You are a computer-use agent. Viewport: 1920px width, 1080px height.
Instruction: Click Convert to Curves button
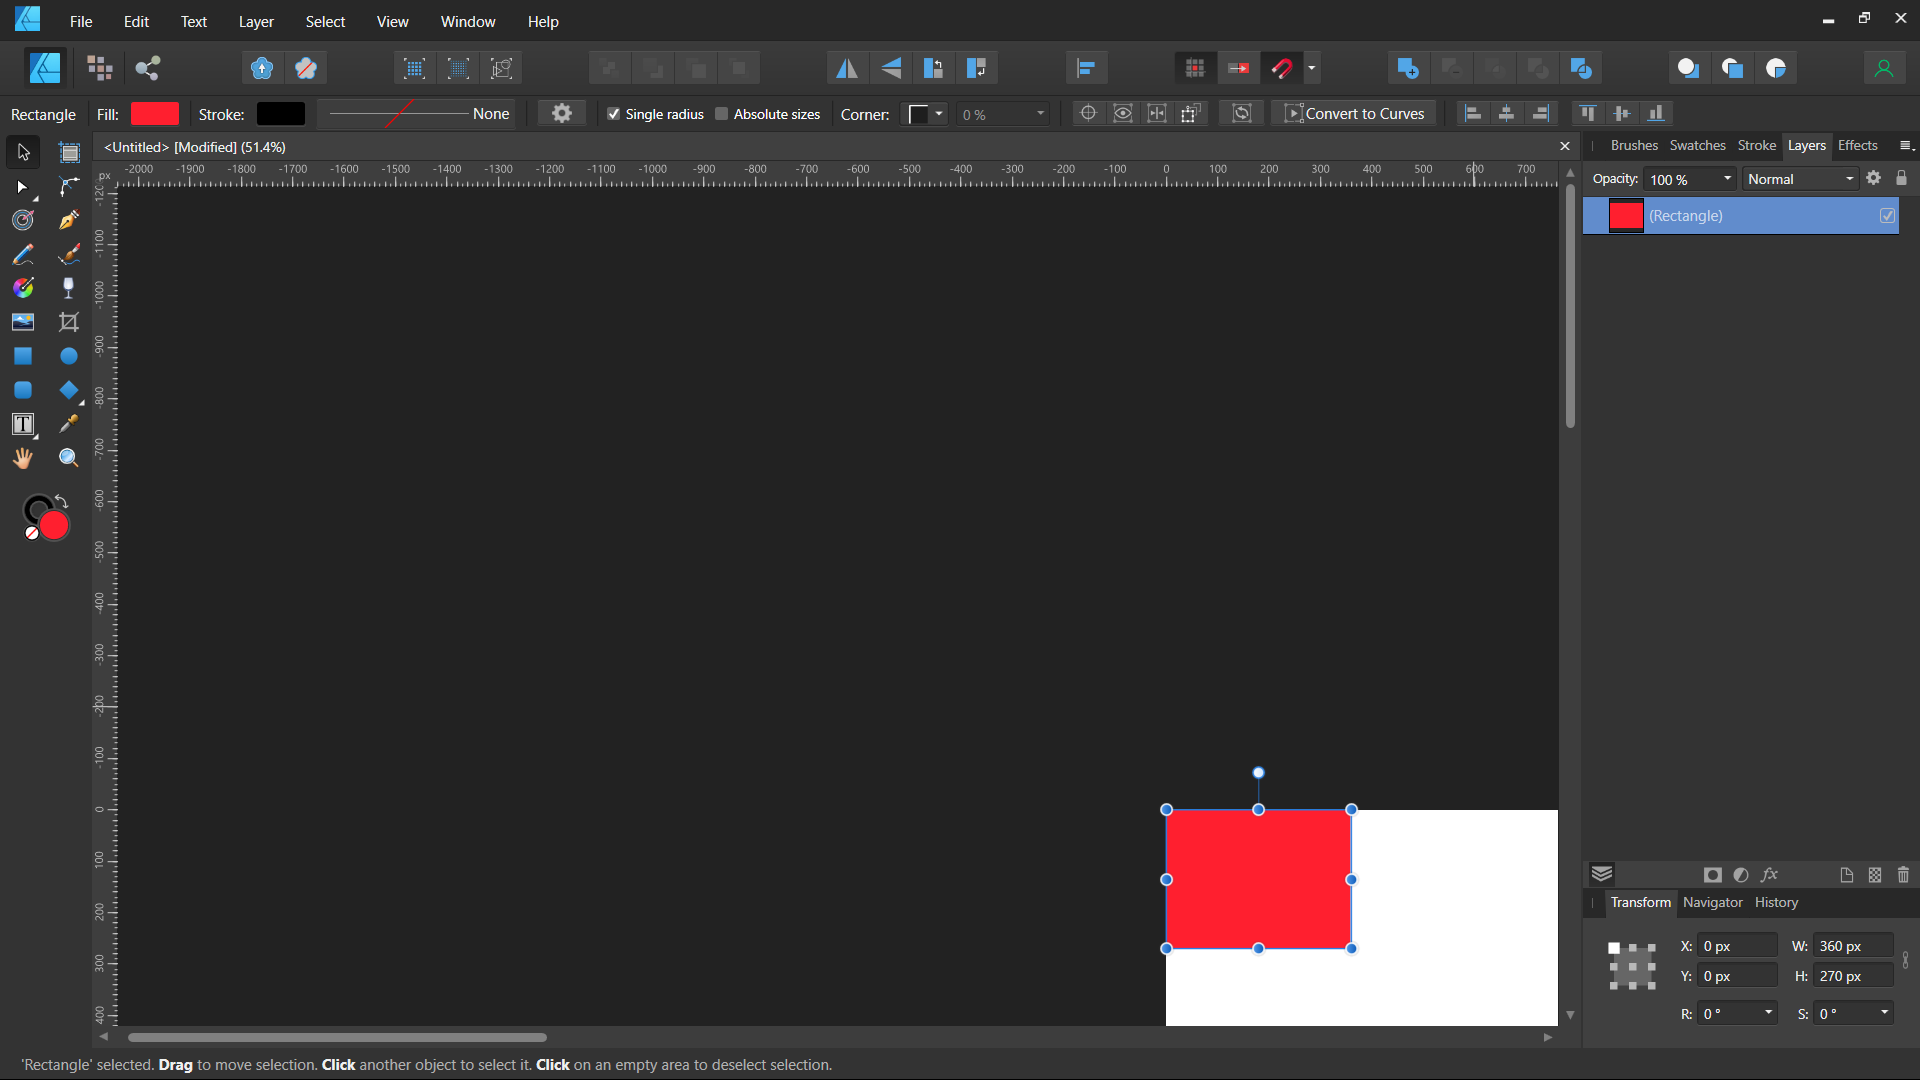click(x=1354, y=114)
